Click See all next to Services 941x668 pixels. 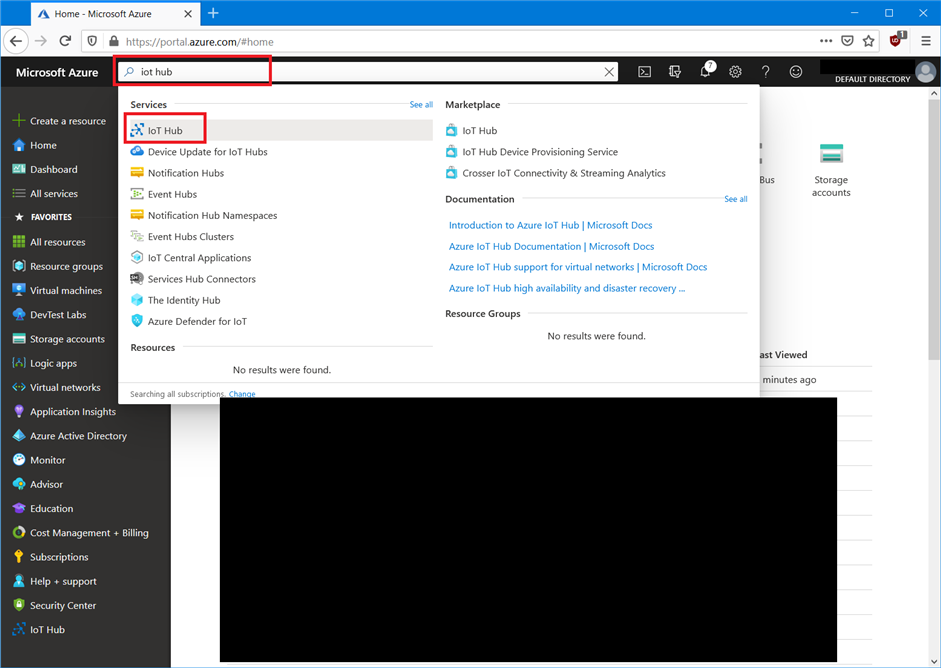421,105
